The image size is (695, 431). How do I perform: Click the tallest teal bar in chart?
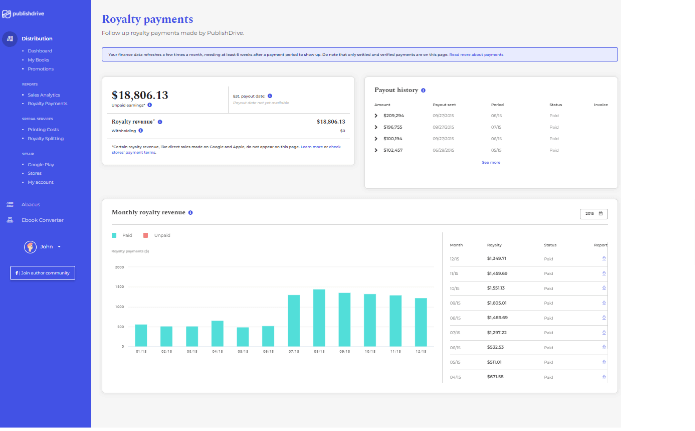(319, 318)
